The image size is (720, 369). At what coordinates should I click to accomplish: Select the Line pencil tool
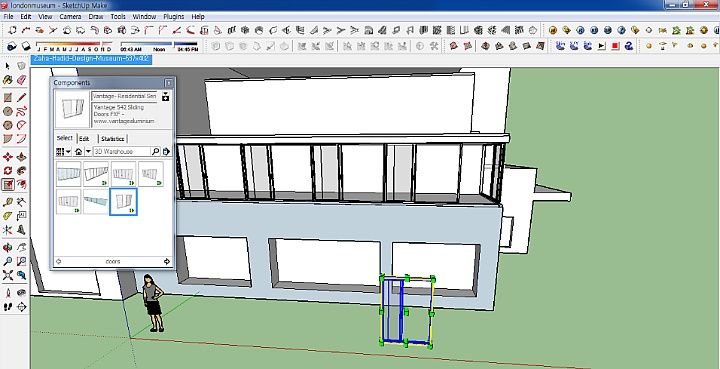coord(22,97)
